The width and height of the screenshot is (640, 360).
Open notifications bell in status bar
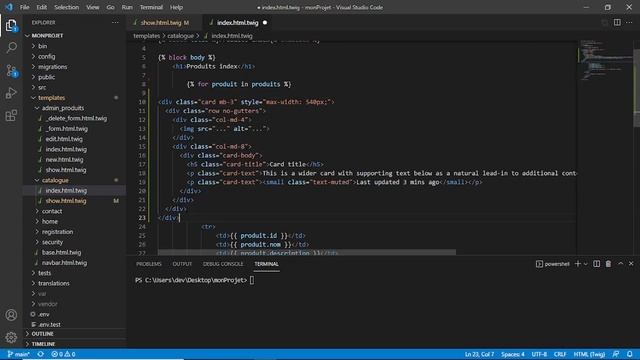pos(630,354)
